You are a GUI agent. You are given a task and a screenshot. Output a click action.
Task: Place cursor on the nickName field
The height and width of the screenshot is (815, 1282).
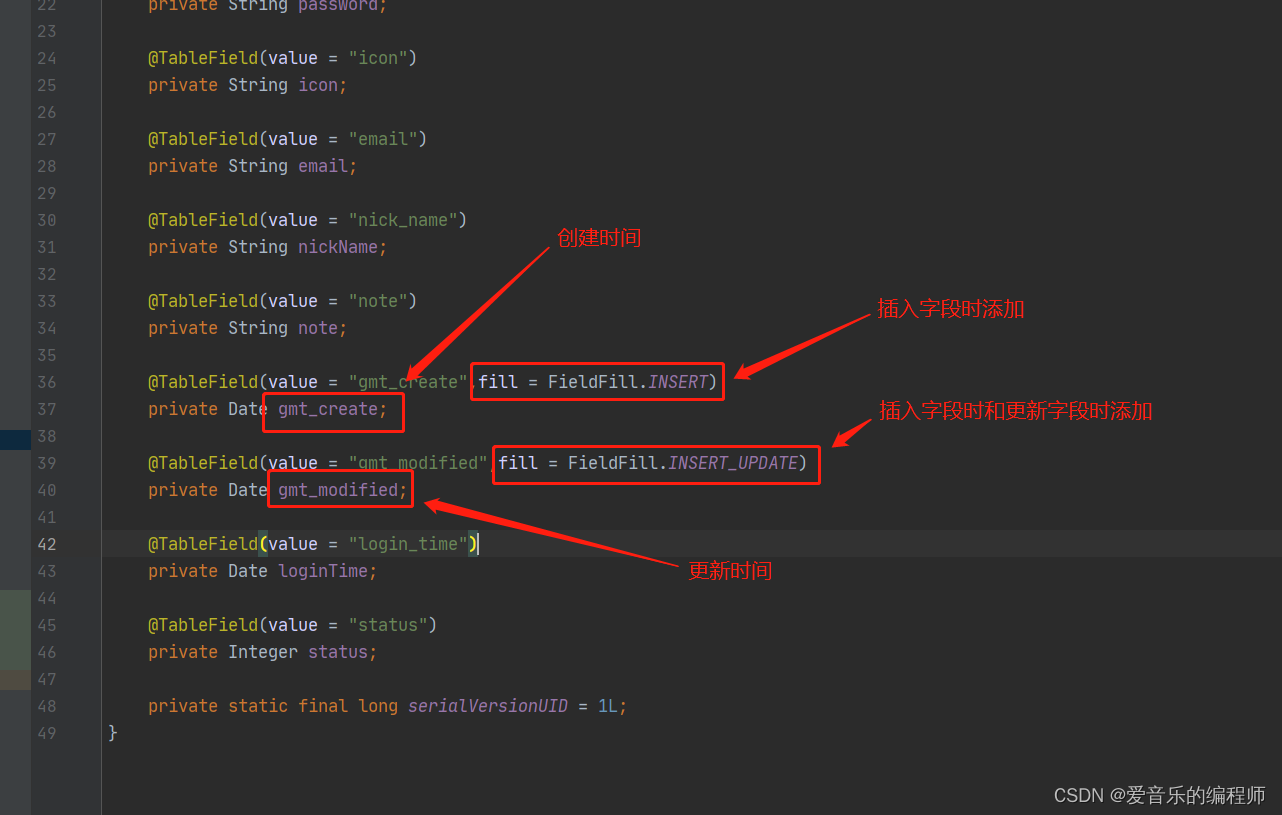coord(338,247)
